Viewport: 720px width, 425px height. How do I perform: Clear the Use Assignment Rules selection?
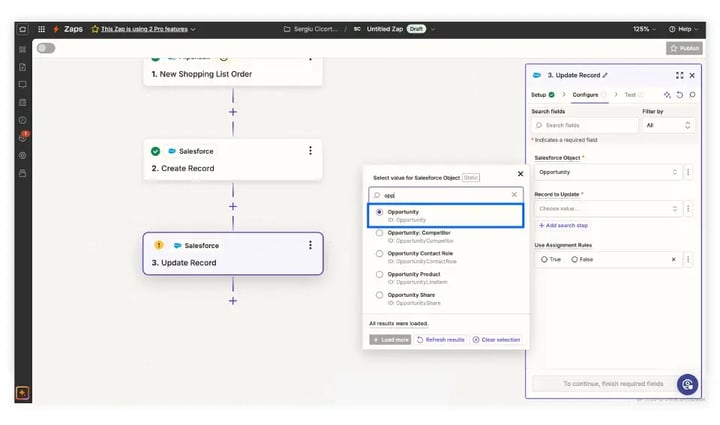pos(674,259)
